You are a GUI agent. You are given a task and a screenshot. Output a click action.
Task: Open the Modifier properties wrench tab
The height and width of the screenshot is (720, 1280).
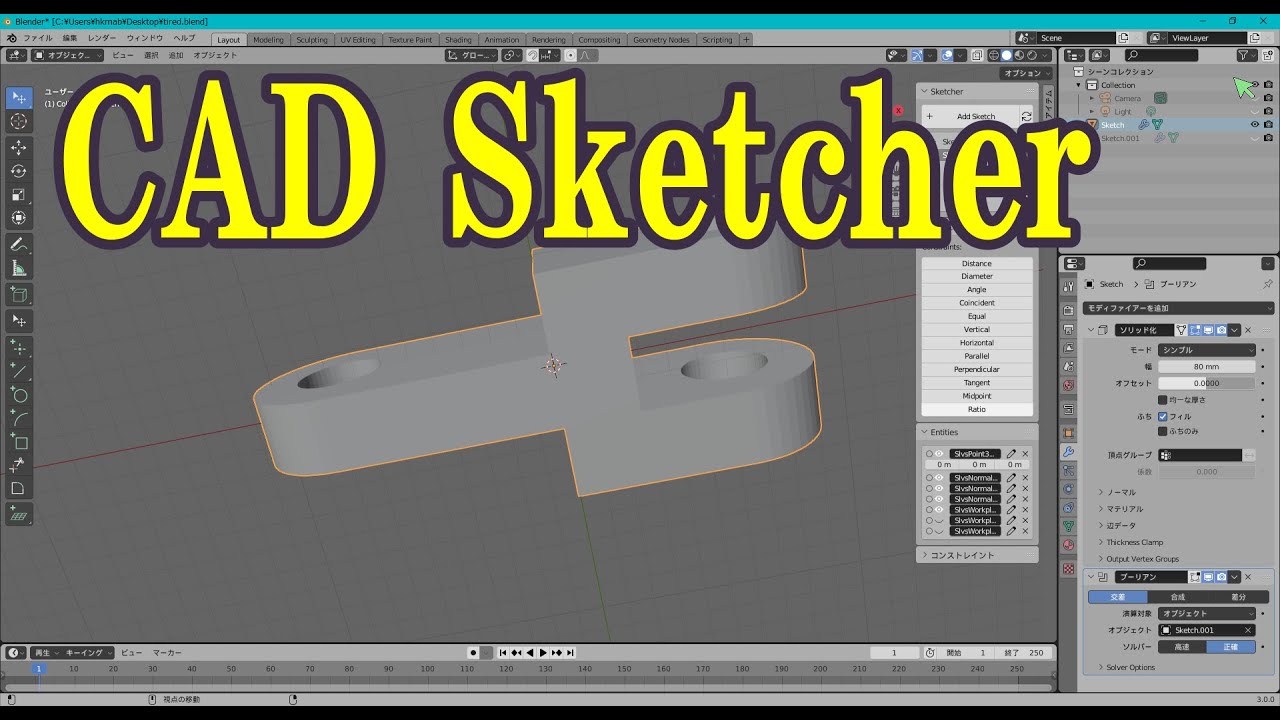click(1068, 451)
